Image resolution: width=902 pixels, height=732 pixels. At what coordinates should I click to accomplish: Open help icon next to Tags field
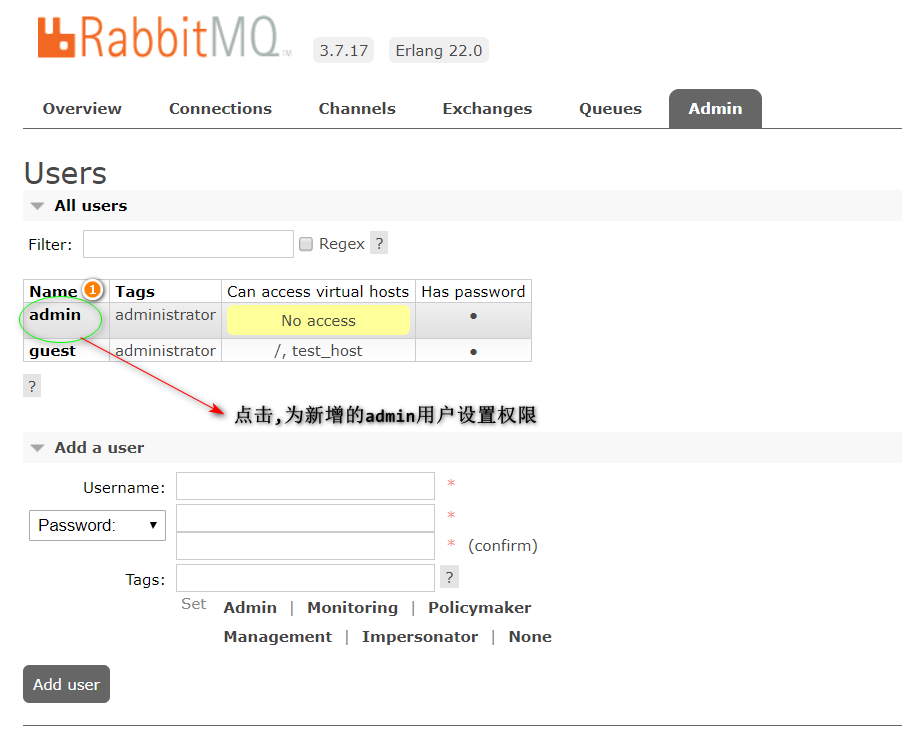(x=449, y=577)
